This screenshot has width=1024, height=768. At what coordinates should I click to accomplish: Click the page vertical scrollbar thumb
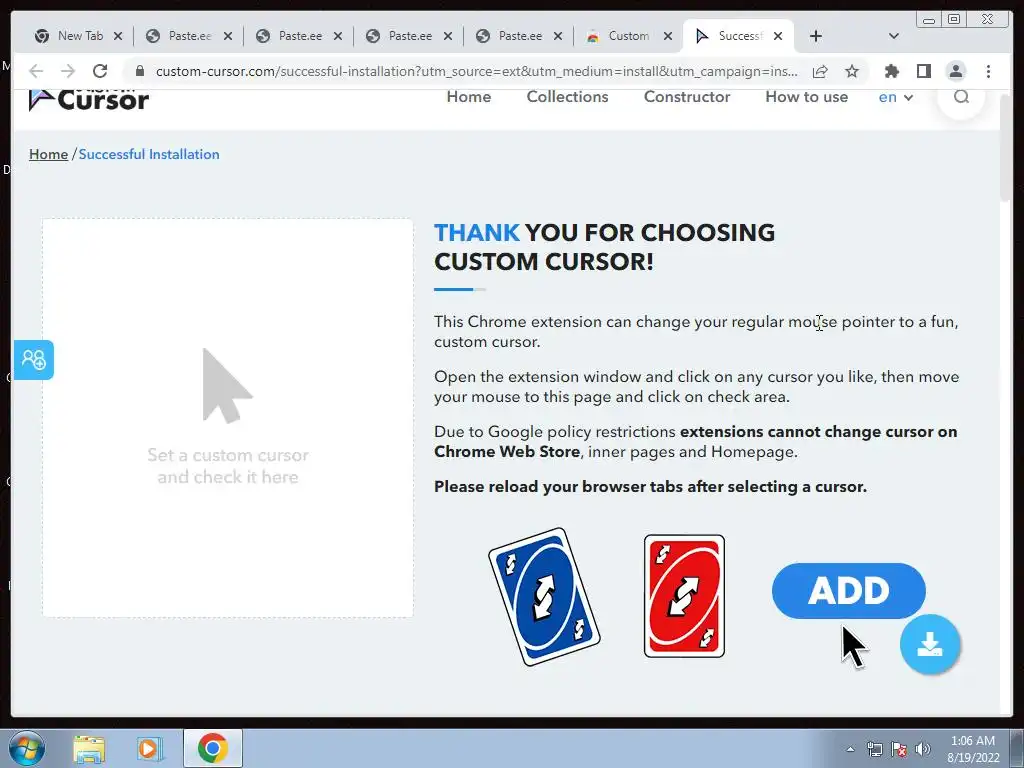click(1005, 147)
